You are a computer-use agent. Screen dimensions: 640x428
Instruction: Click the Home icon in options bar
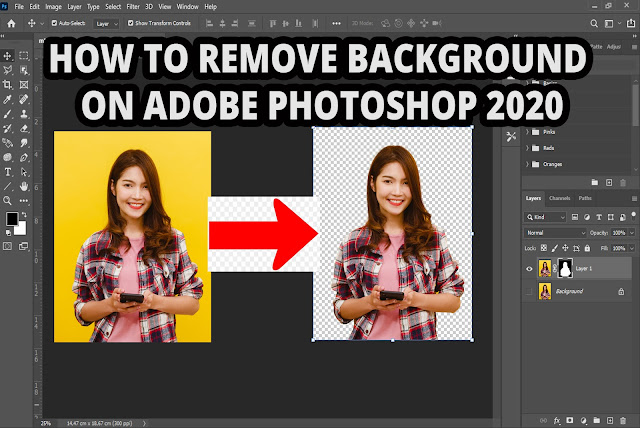tap(11, 23)
